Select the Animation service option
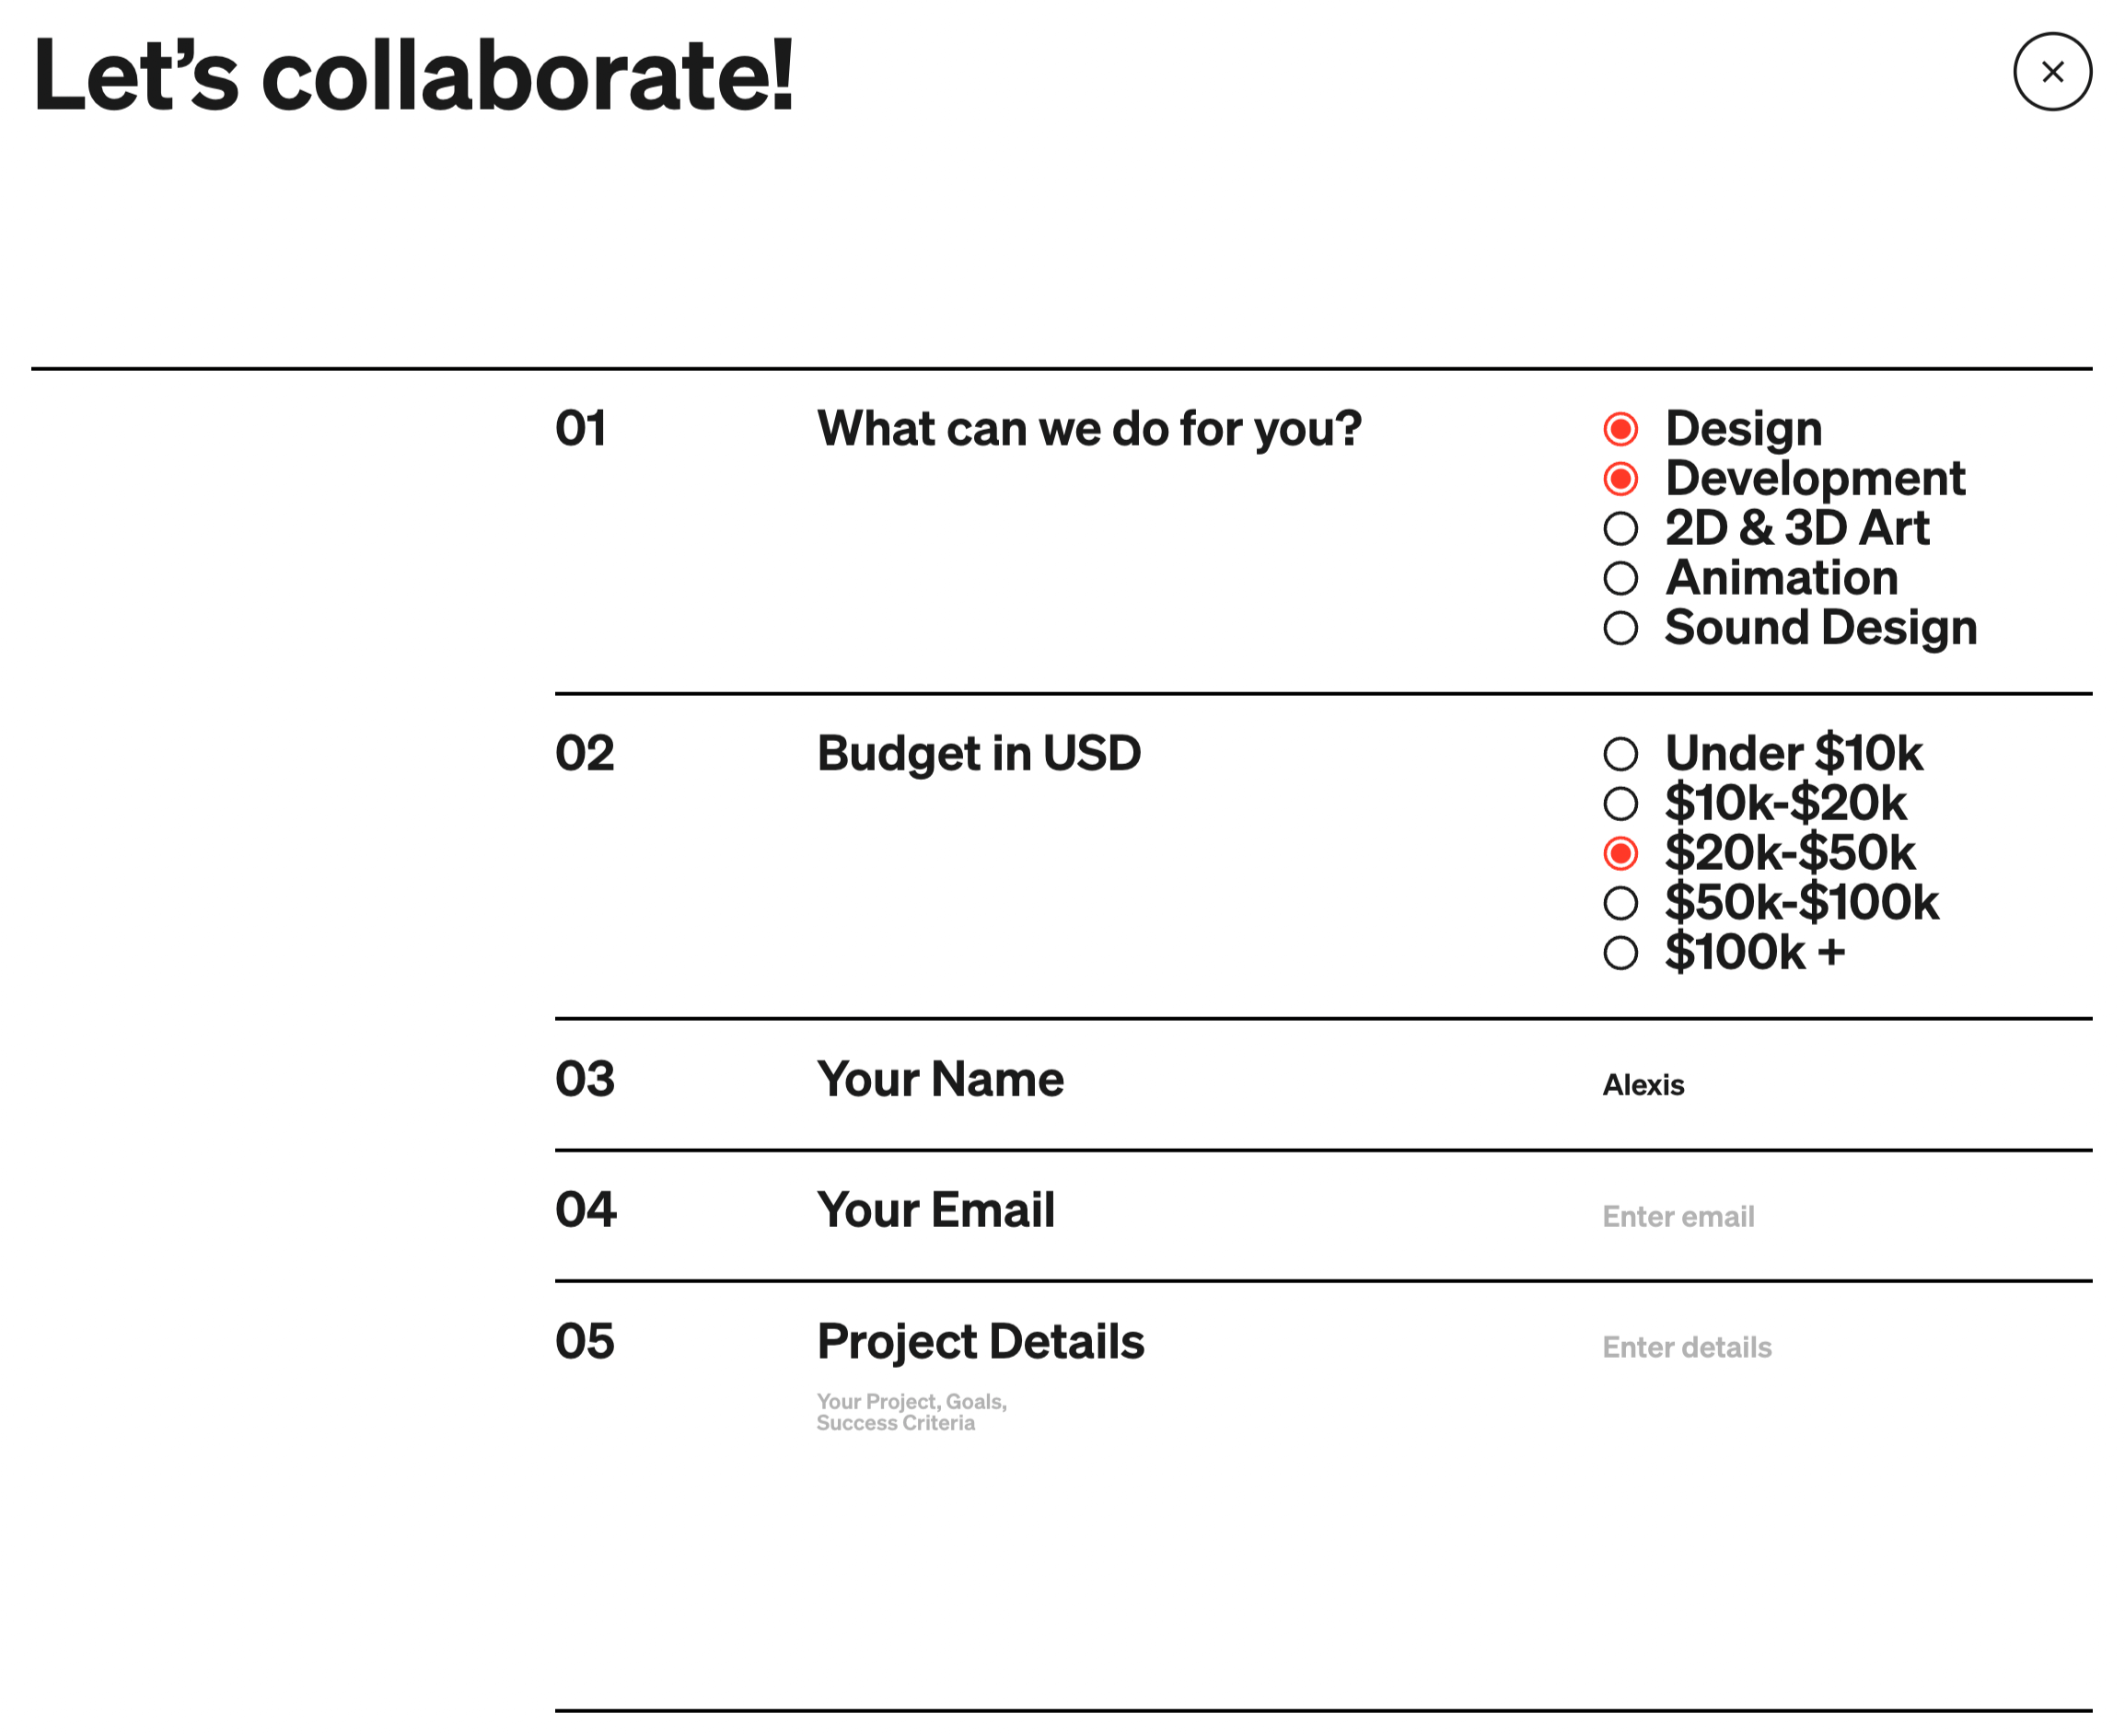This screenshot has height=1736, width=2125. pyautogui.click(x=1620, y=578)
